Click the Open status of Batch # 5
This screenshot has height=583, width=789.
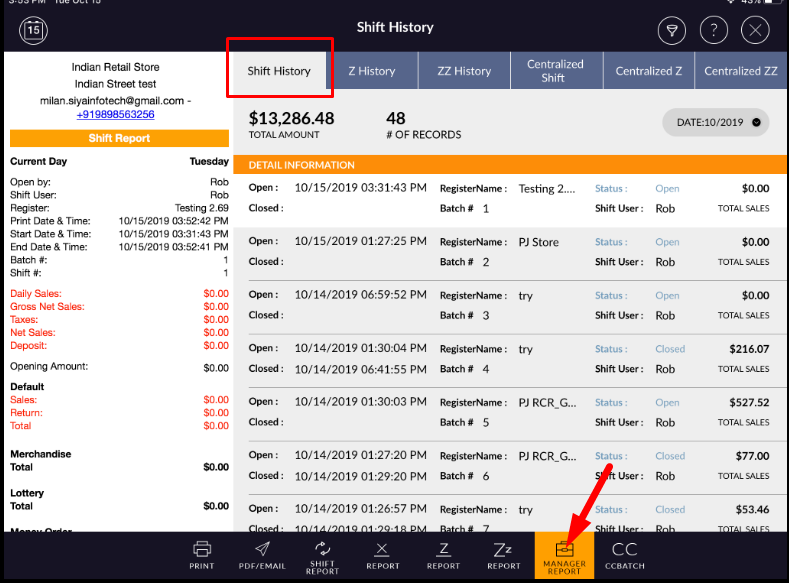667,402
